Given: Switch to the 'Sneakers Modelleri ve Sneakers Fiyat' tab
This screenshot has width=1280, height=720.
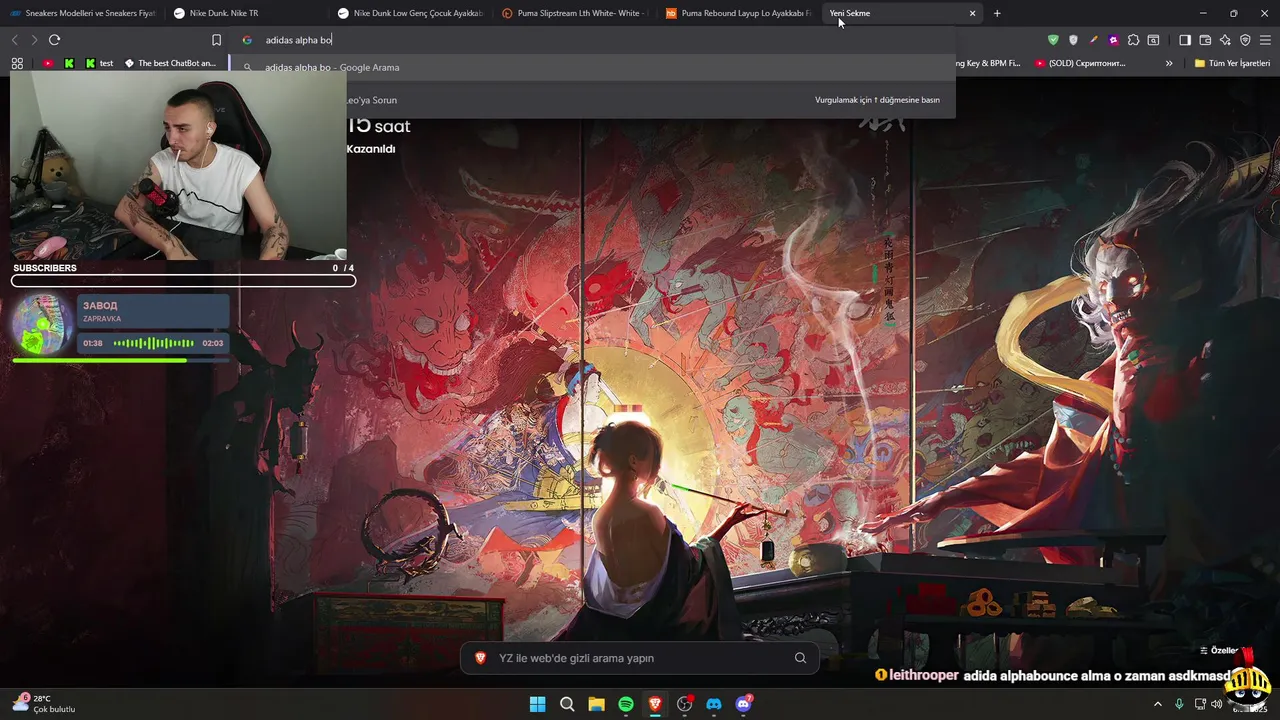Looking at the screenshot, I should [x=82, y=13].
